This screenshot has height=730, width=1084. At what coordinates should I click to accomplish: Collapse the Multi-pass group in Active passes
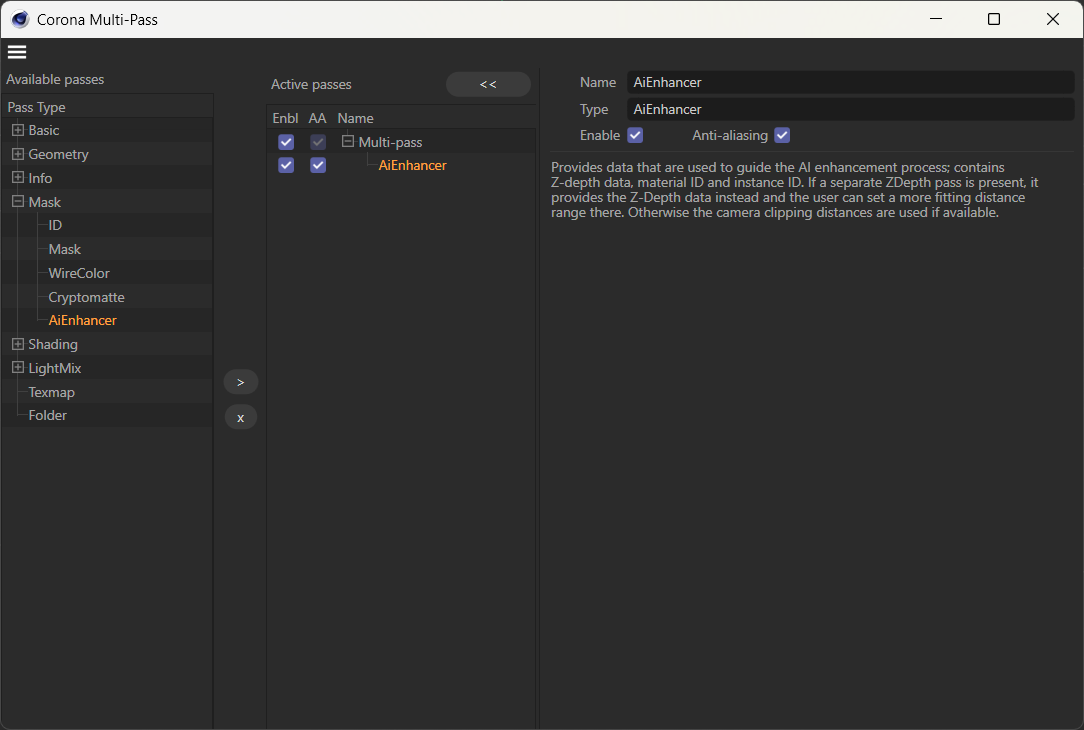point(348,141)
